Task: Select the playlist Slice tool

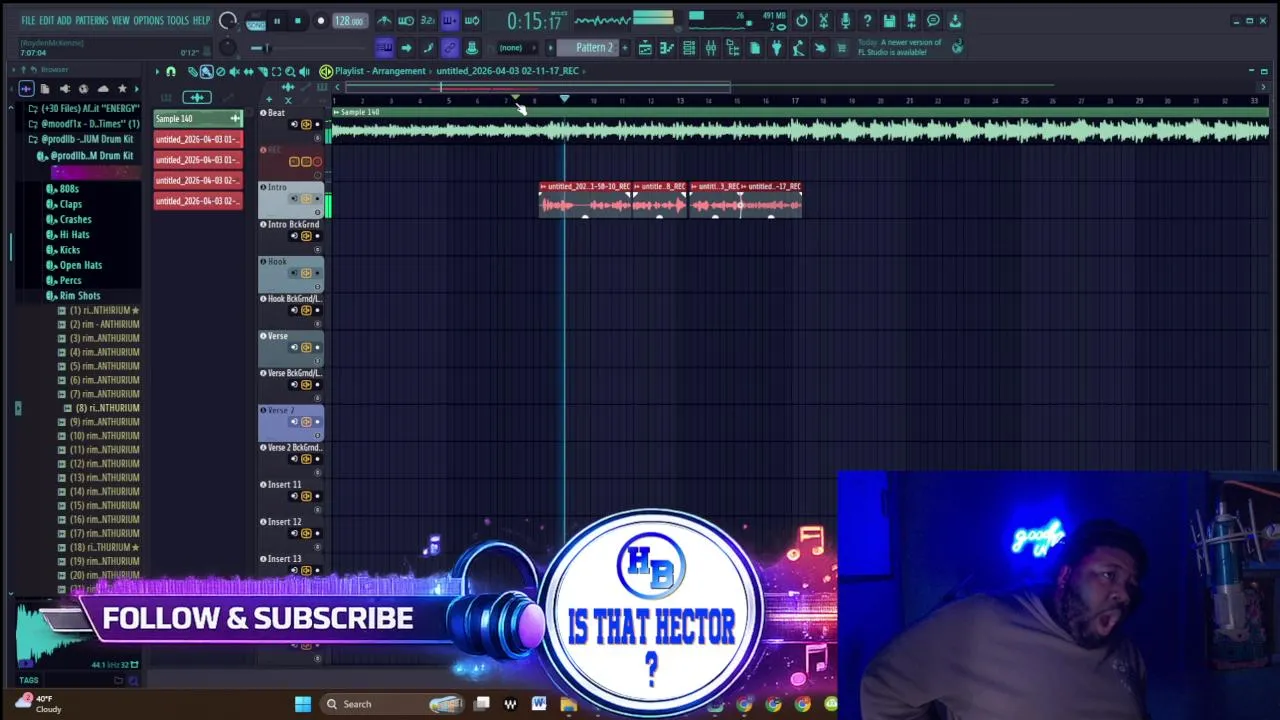Action: click(x=262, y=72)
